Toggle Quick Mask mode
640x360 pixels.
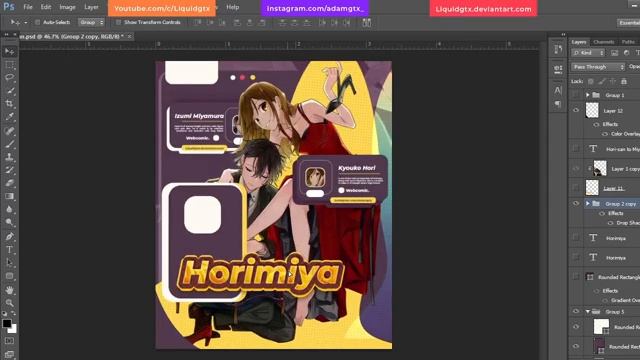(9, 341)
